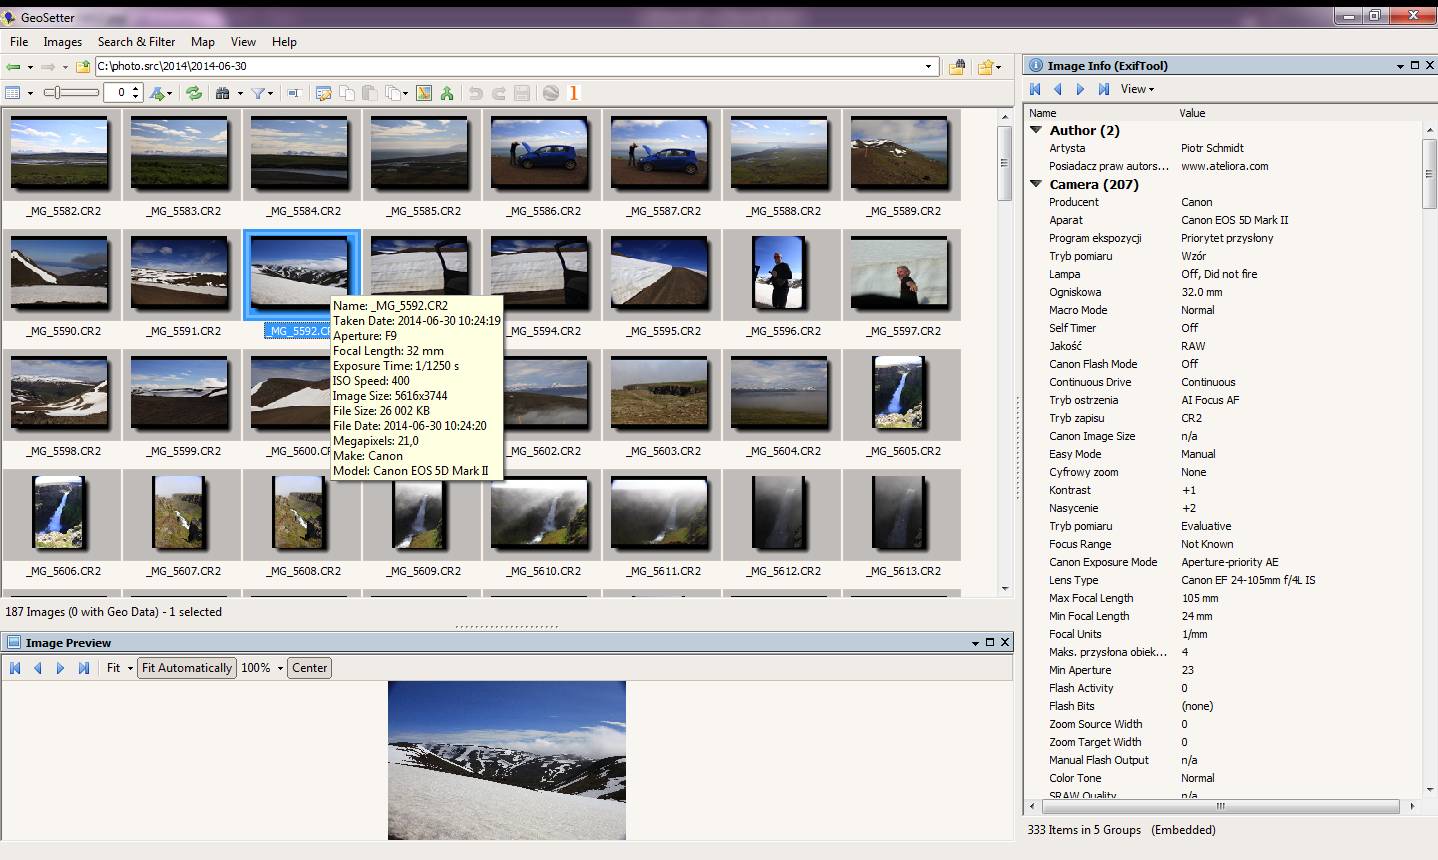The width and height of the screenshot is (1438, 860).
Task: Collapse the Author (2) group
Action: tap(1036, 130)
